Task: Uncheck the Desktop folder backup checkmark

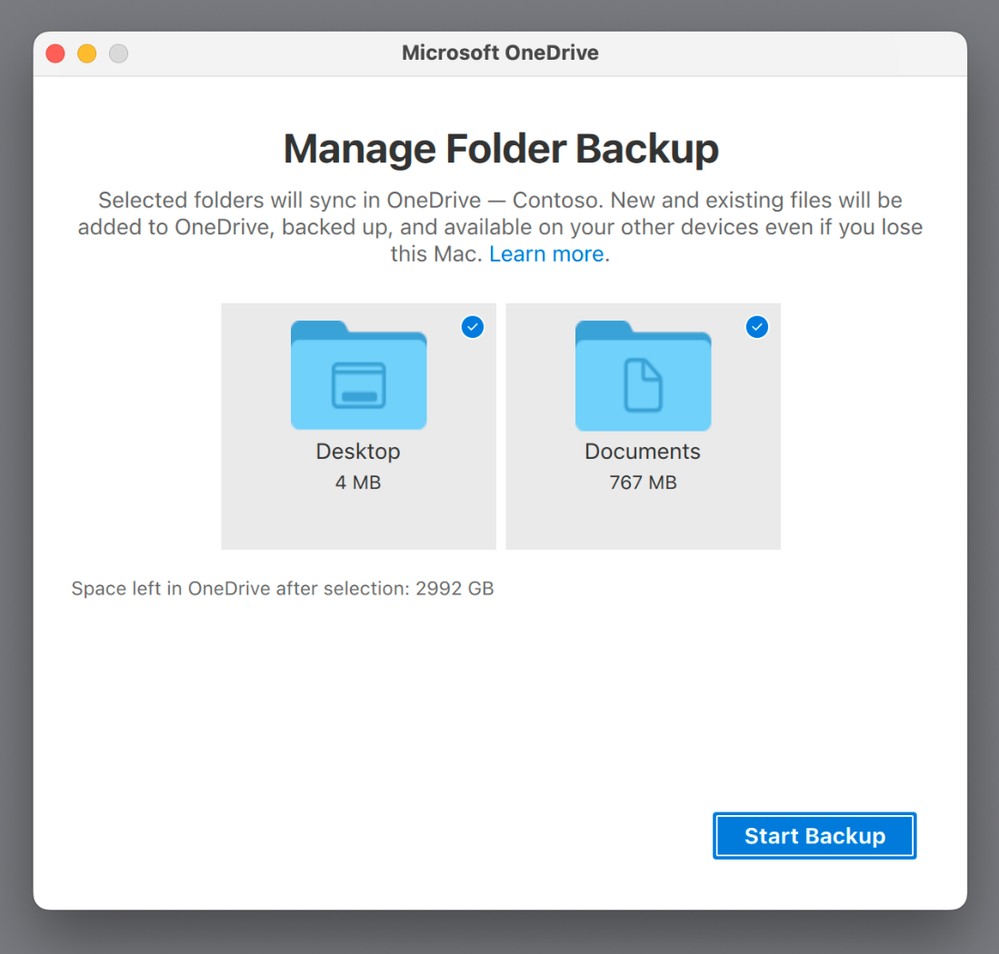Action: pyautogui.click(x=473, y=327)
